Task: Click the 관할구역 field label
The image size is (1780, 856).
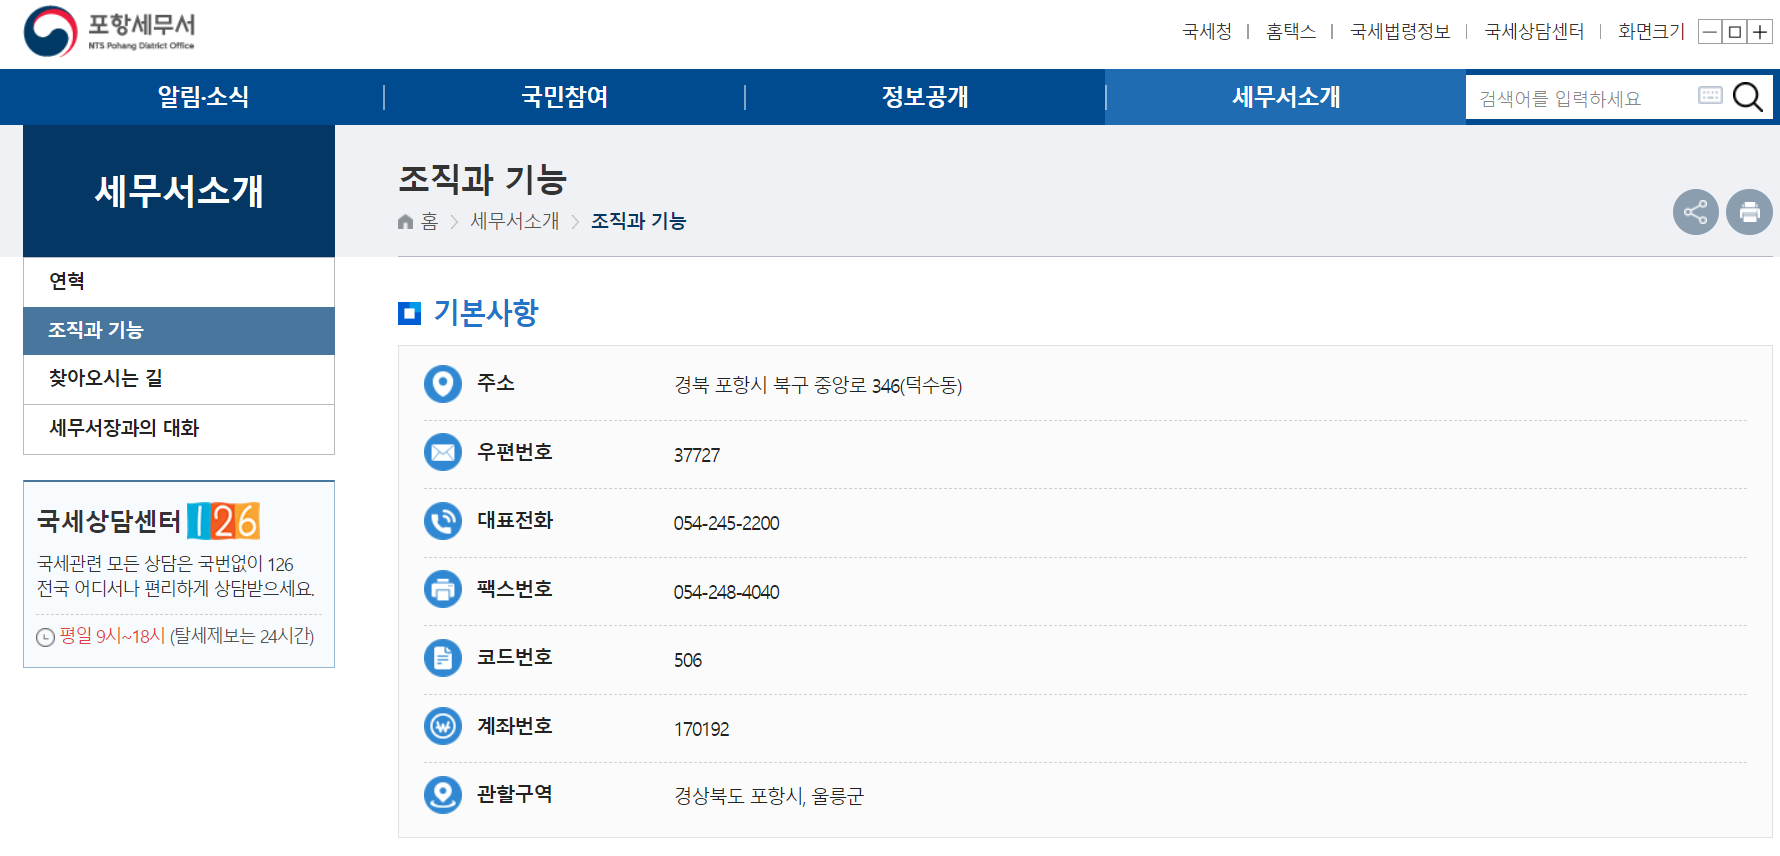Action: 515,794
